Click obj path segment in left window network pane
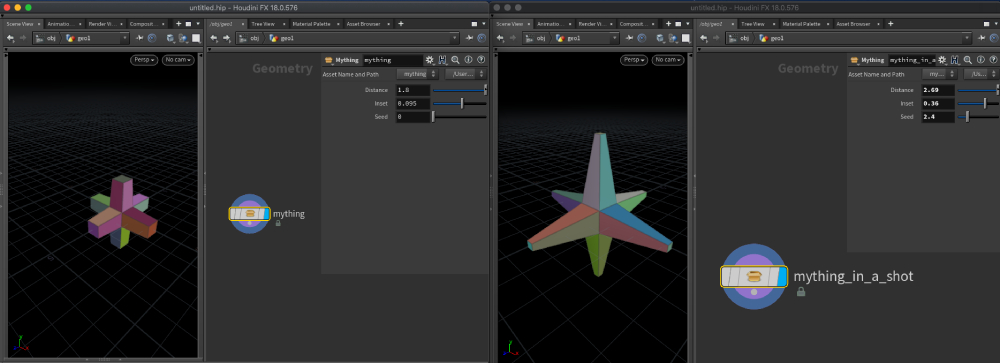Screen dimensions: 1000x363 (x=249, y=38)
